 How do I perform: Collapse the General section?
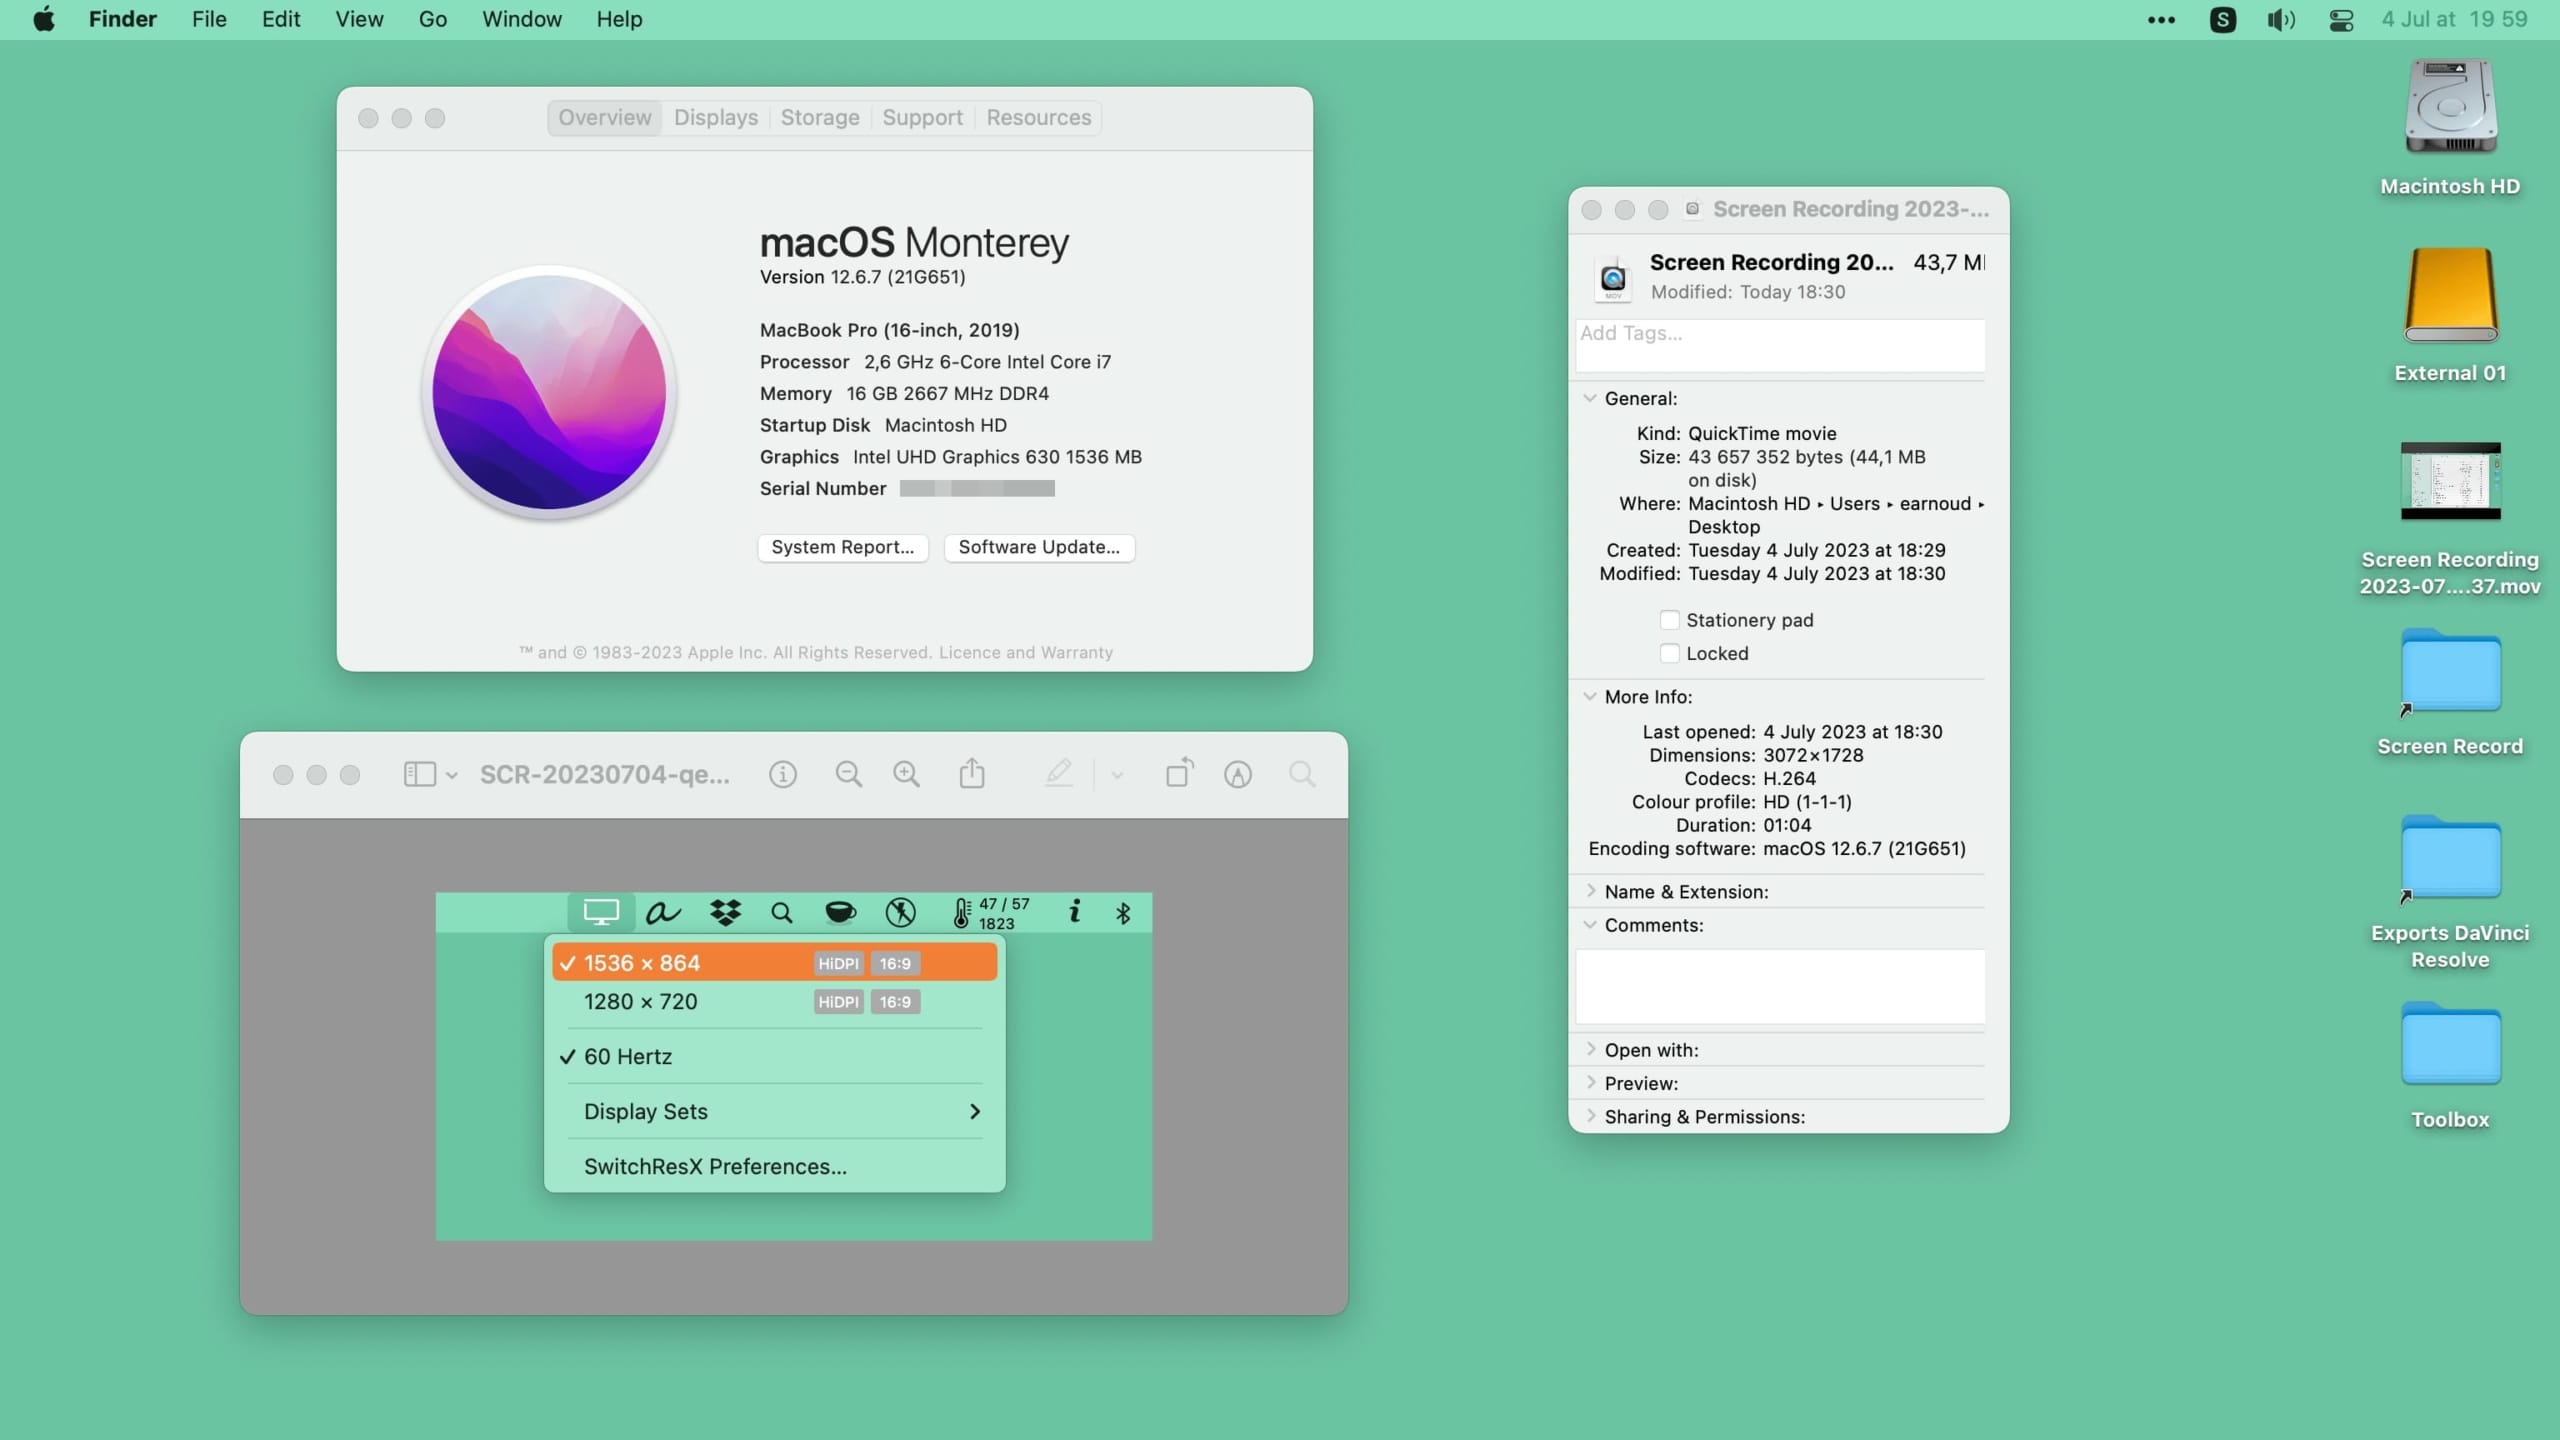[1590, 398]
